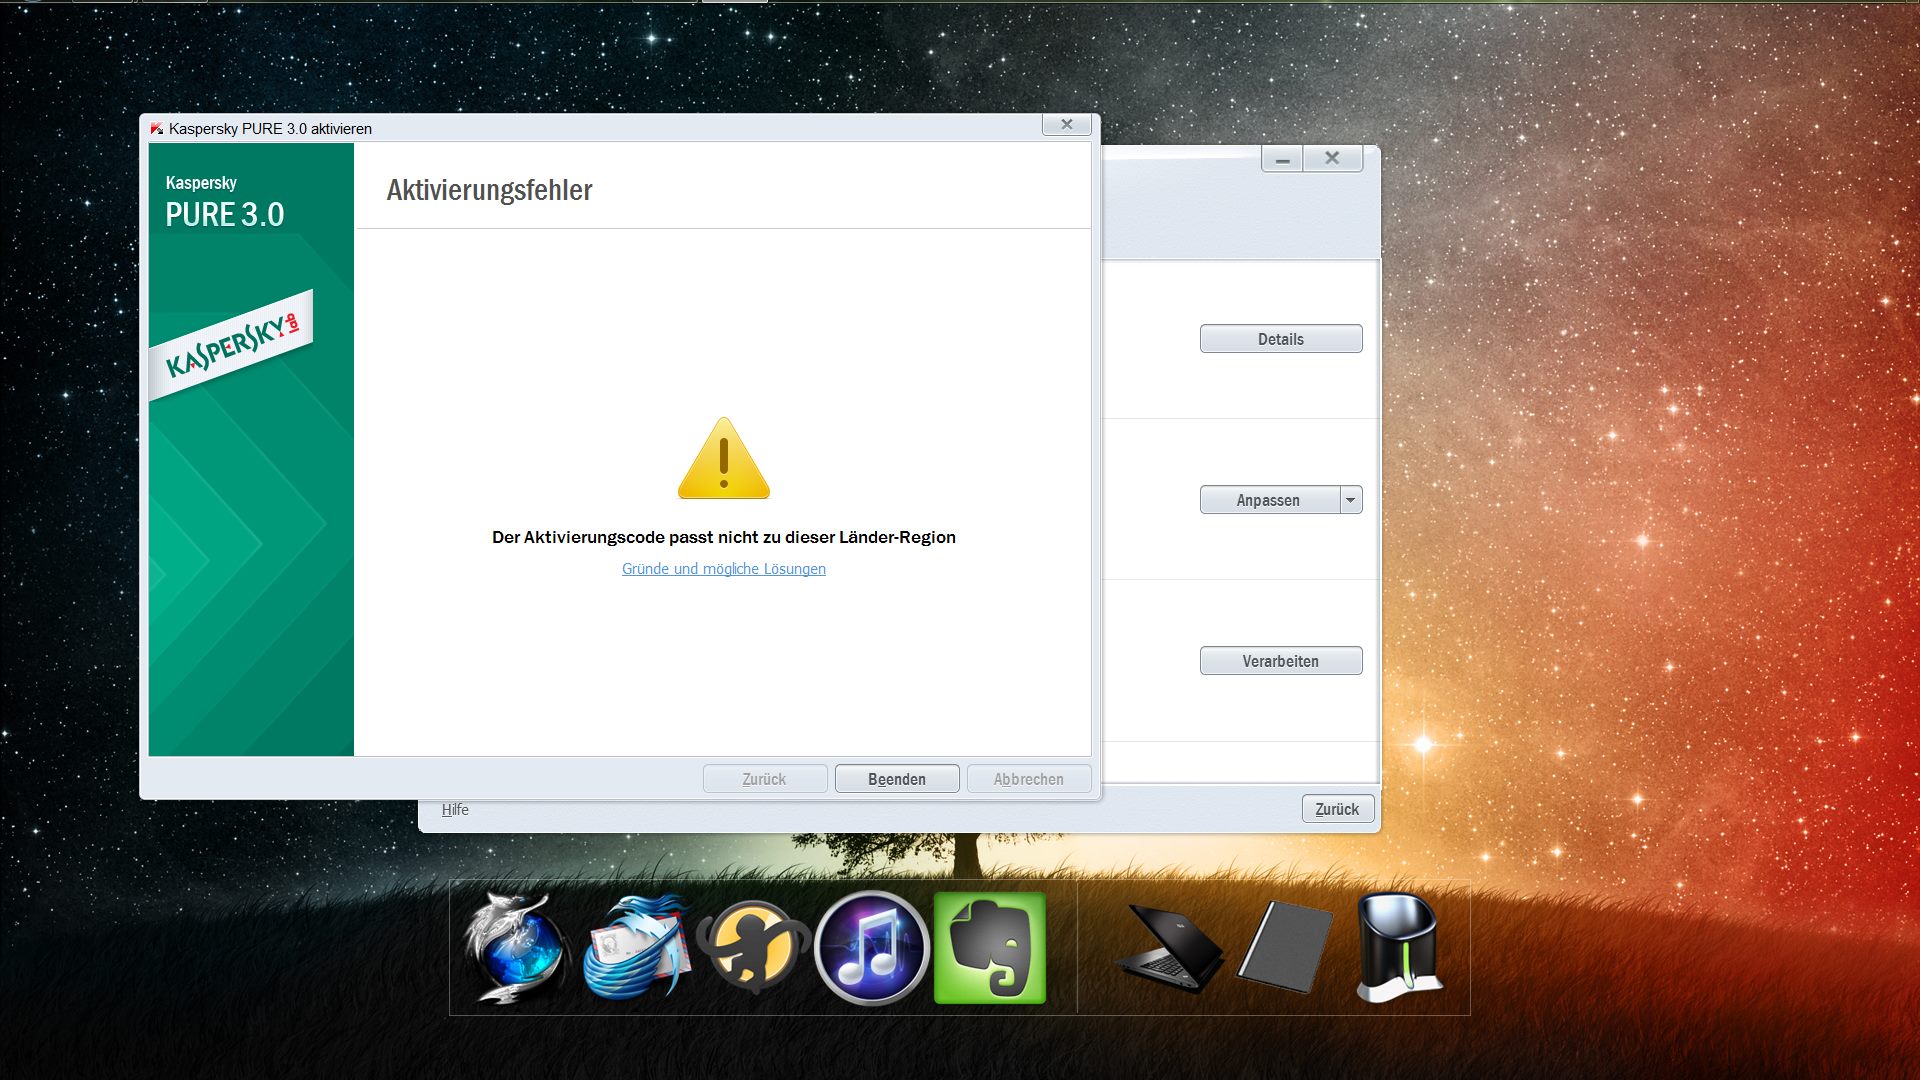Expand the Anpassen dropdown arrow
Image resolution: width=1920 pixels, height=1080 pixels.
[1351, 500]
